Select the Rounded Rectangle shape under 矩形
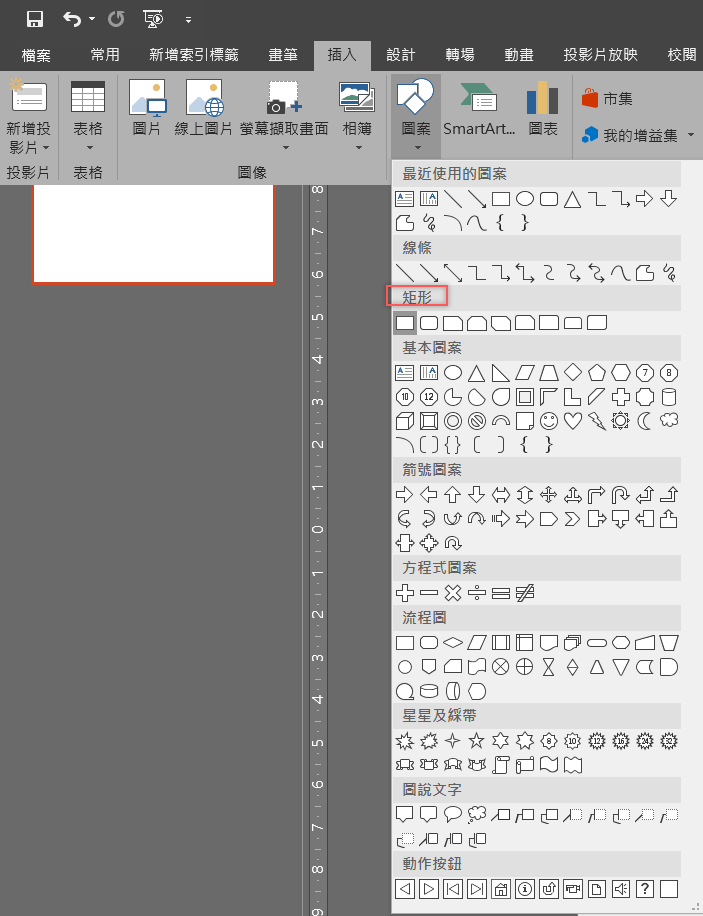The image size is (703, 916). 429,322
